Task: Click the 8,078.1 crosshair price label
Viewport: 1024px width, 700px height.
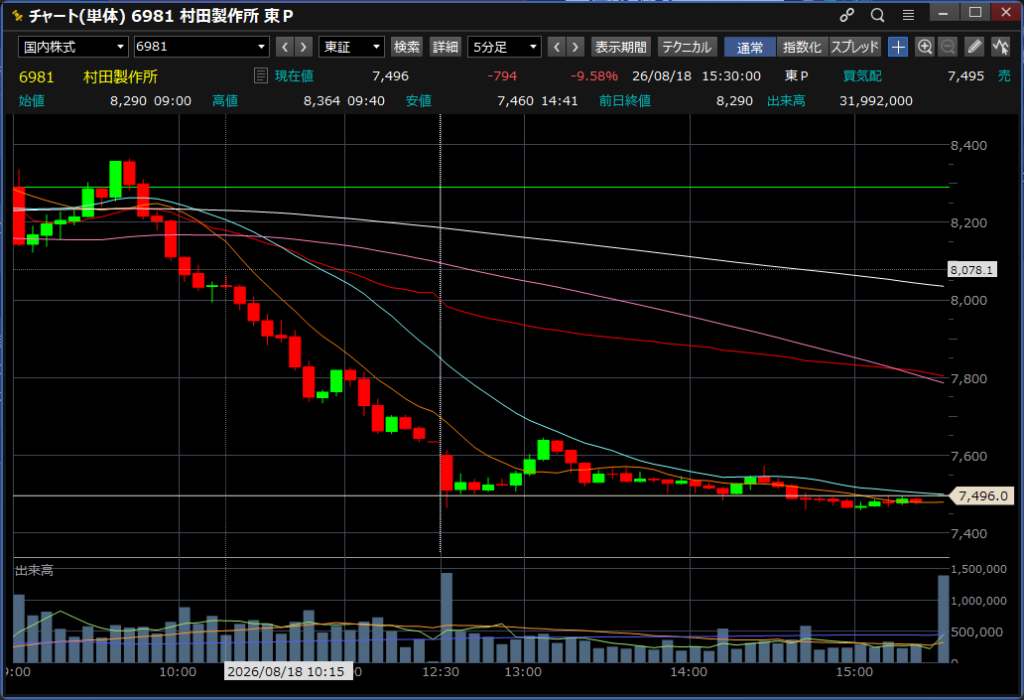Action: click(972, 269)
